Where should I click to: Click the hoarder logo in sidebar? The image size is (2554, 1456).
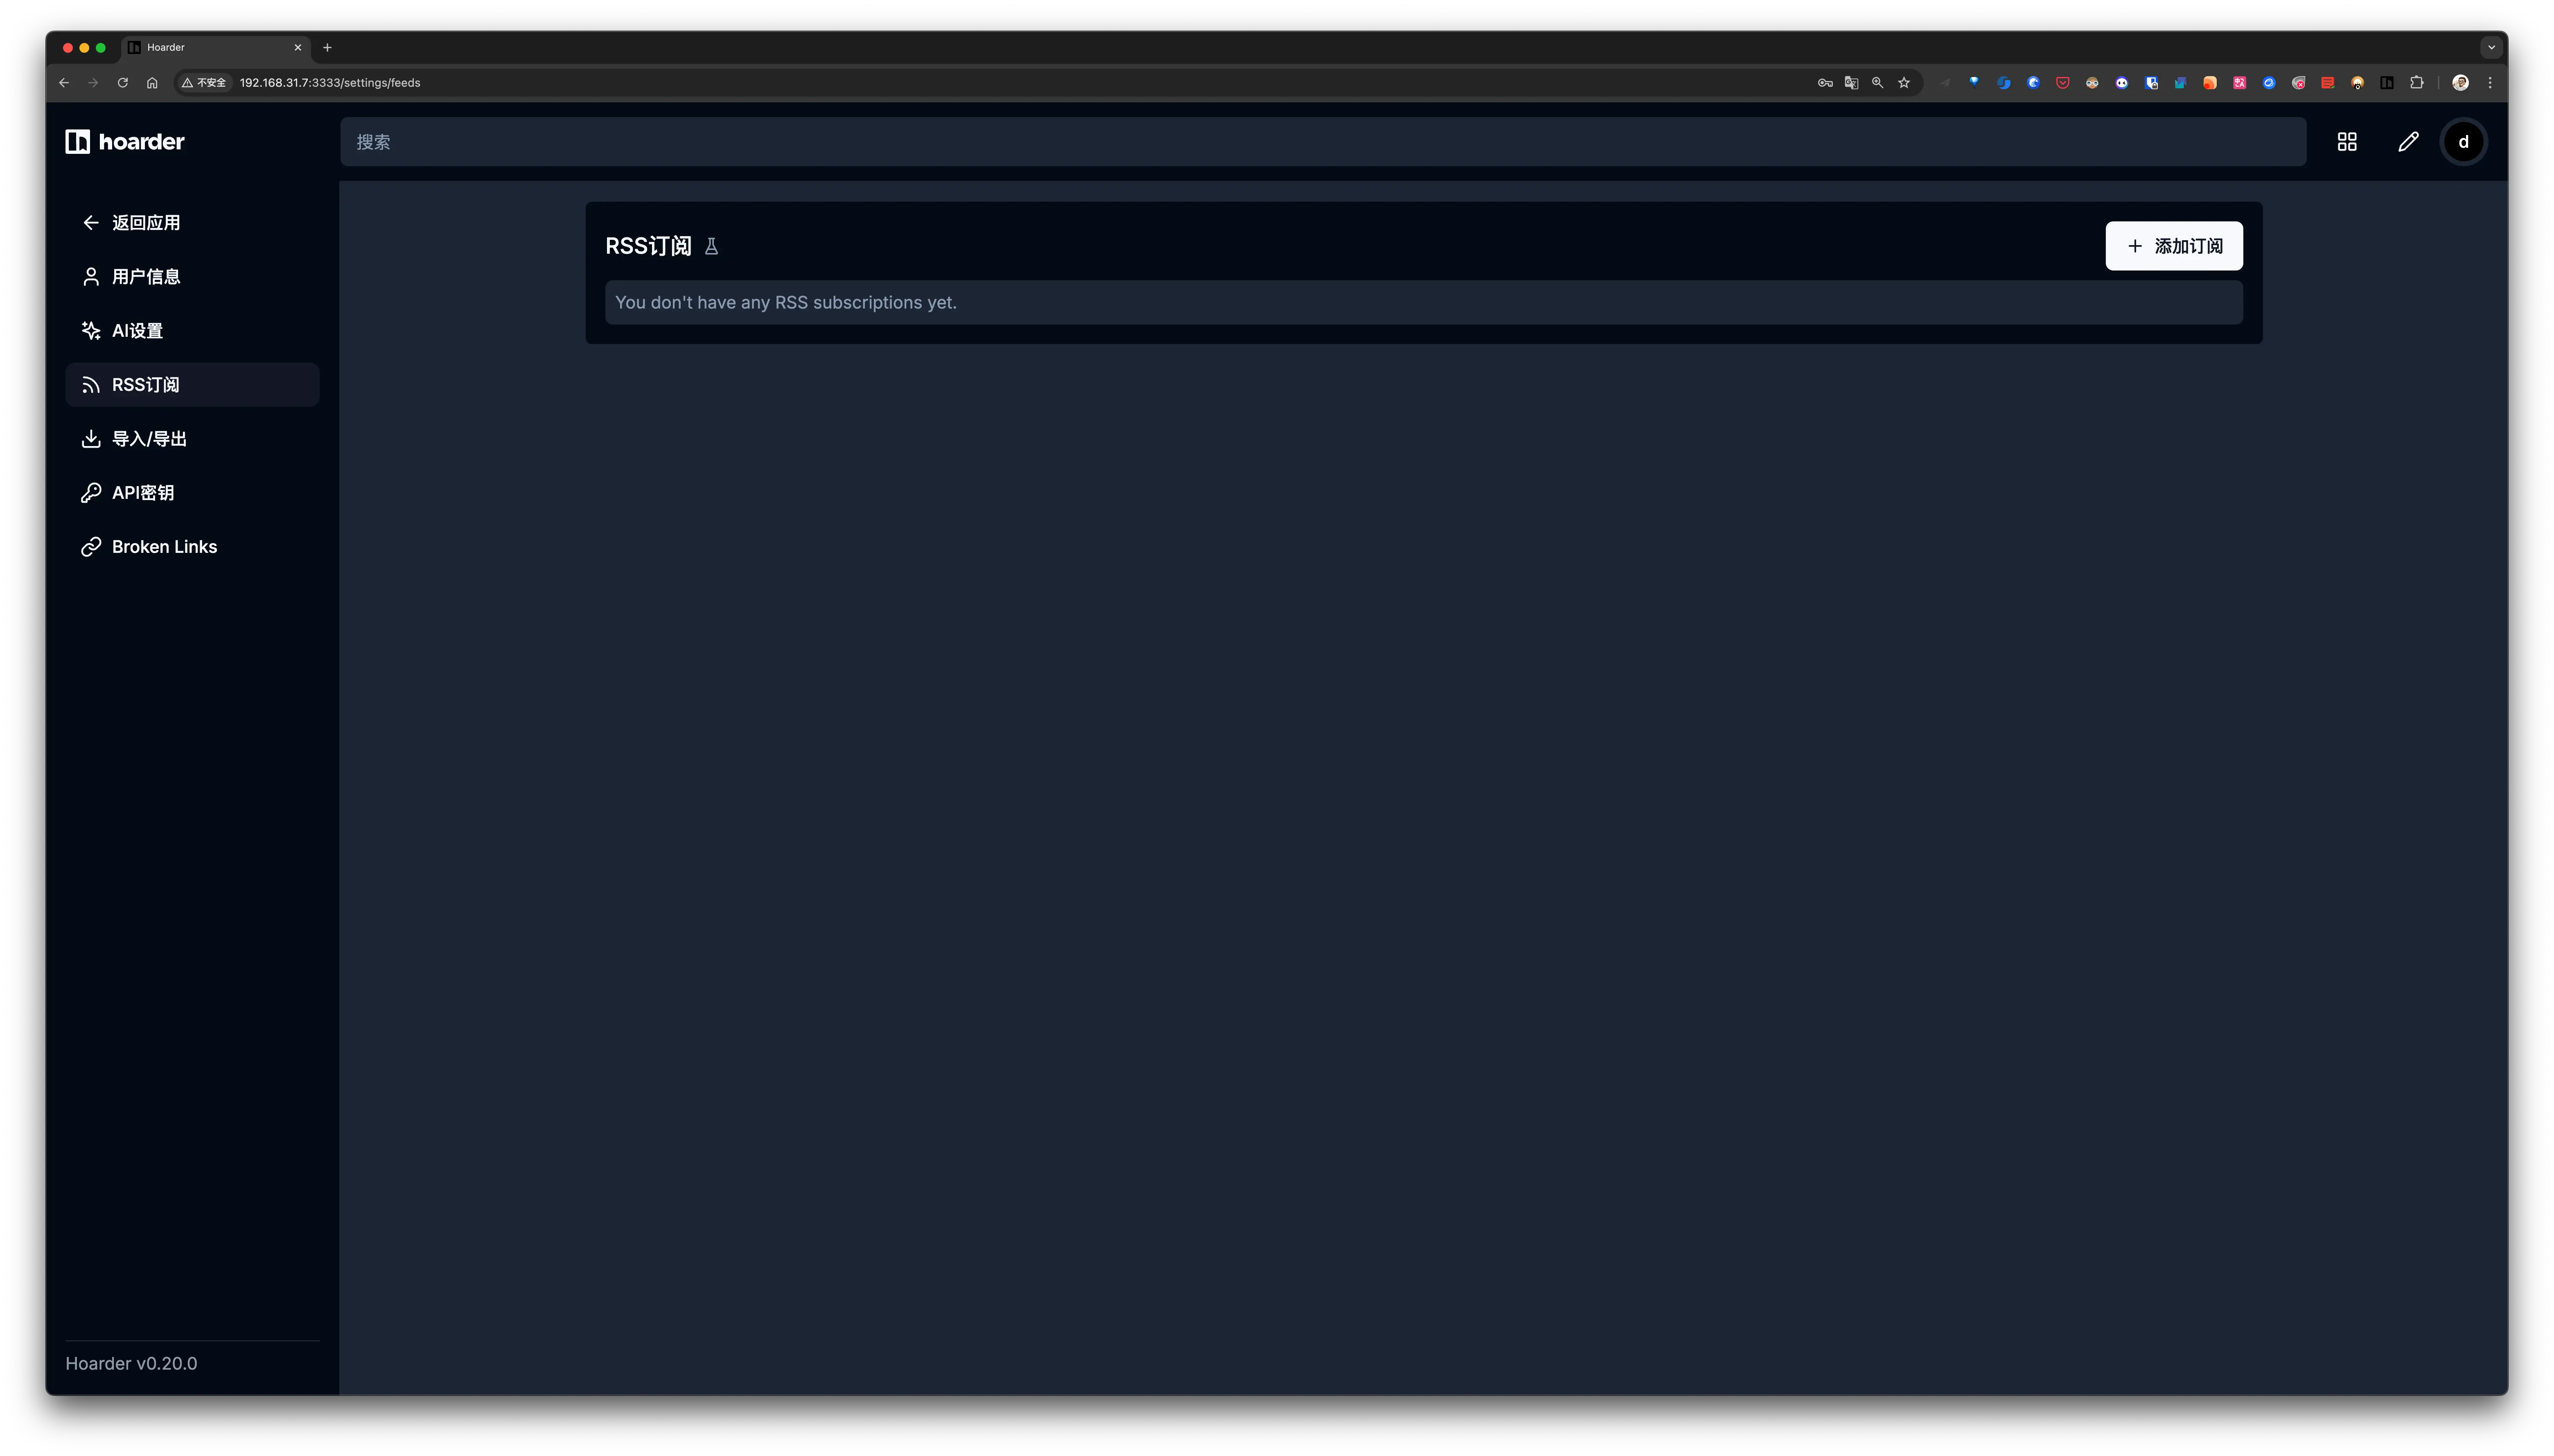(x=125, y=141)
